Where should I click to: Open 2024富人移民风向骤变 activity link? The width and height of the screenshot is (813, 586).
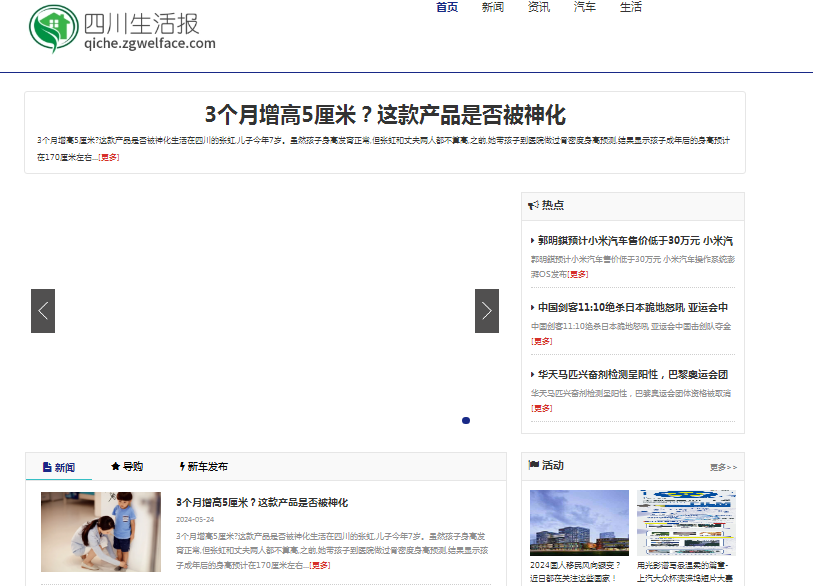(576, 571)
